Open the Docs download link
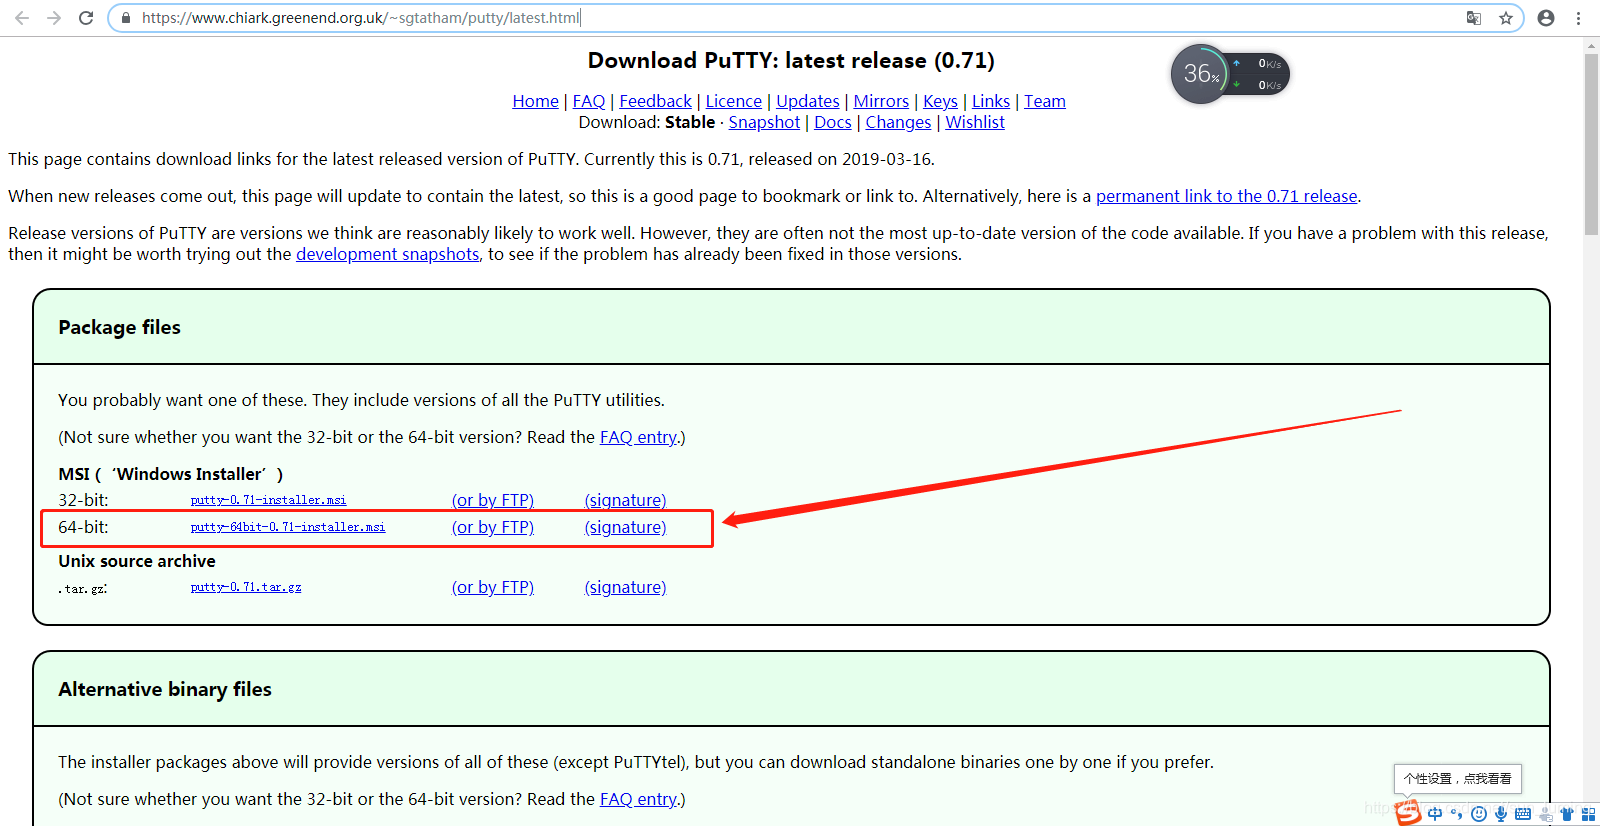The image size is (1600, 826). 833,122
